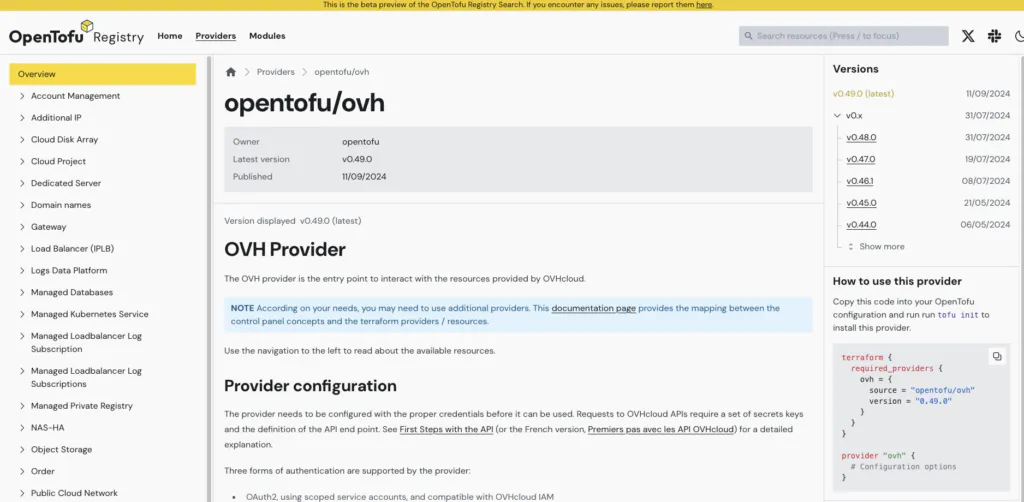
Task: Focus the Search resources field
Action: (x=844, y=36)
